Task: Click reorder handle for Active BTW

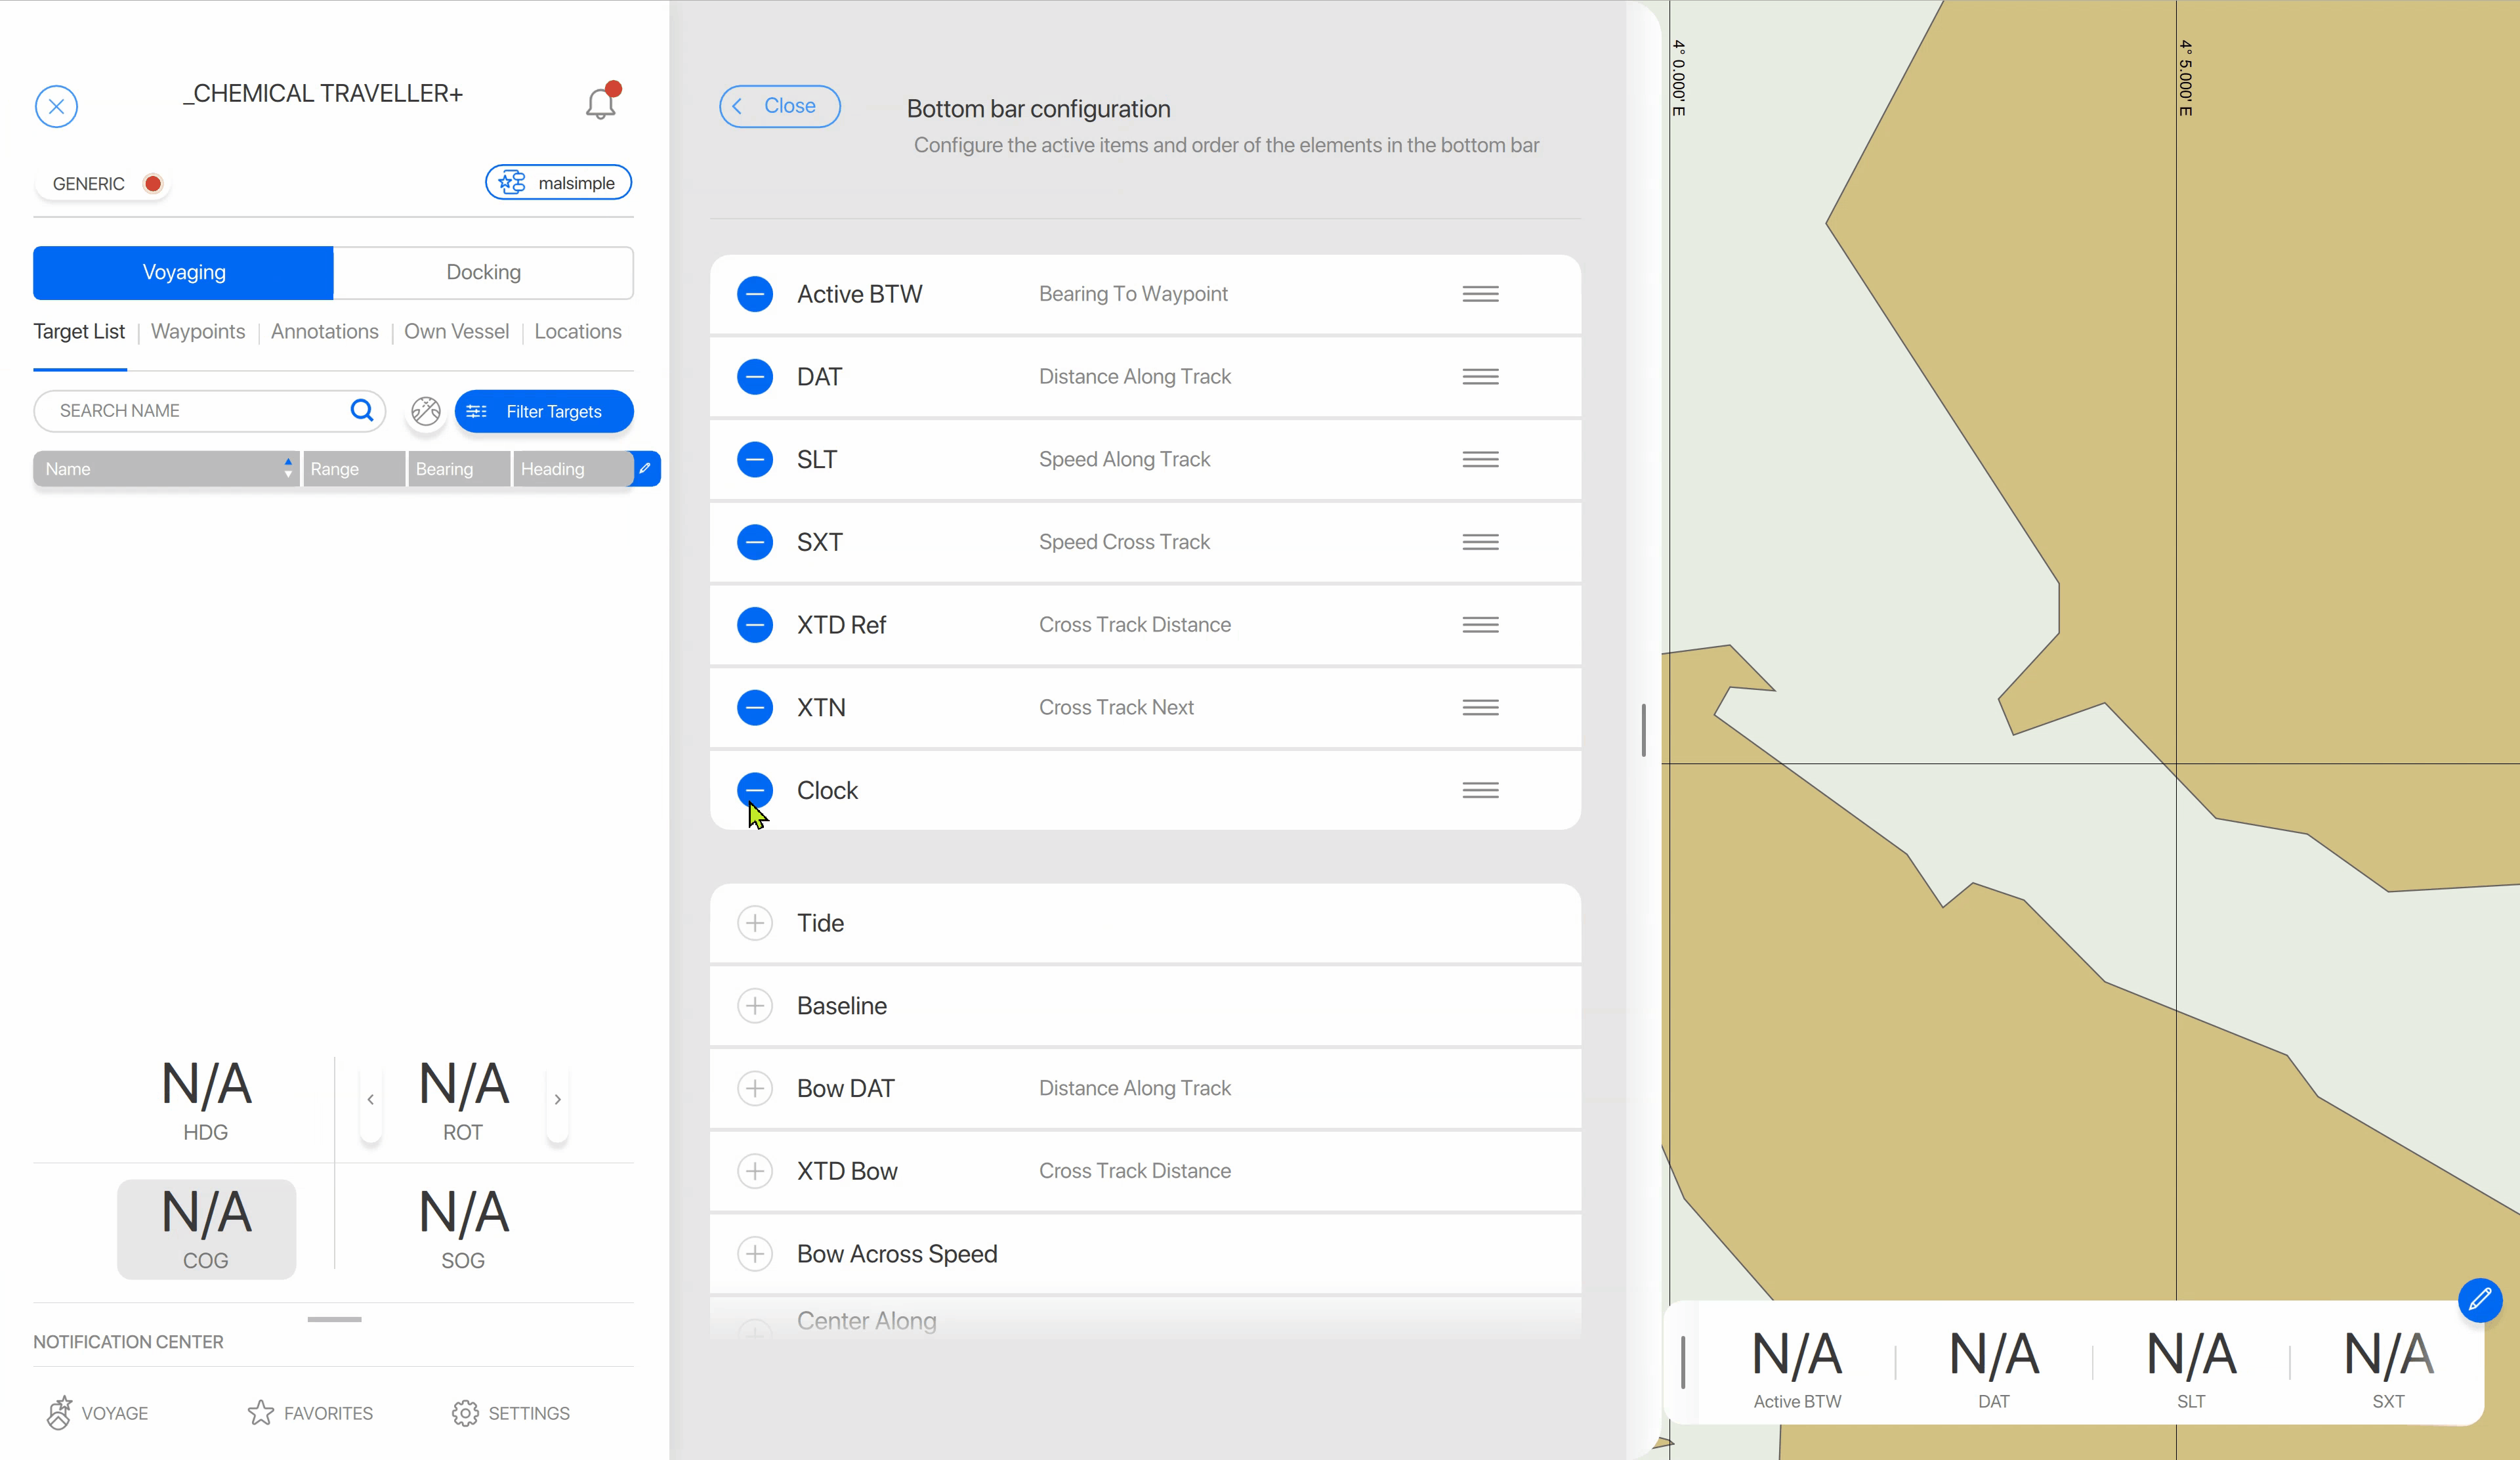Action: [x=1480, y=294]
